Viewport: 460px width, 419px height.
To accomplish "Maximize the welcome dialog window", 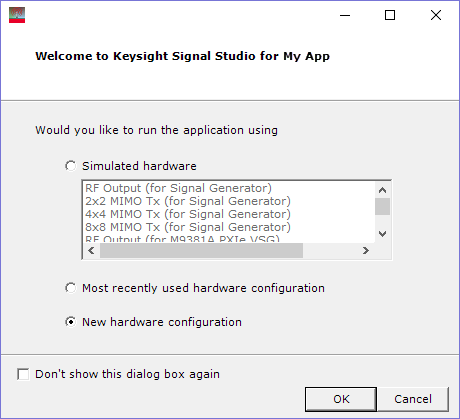I will coord(390,15).
